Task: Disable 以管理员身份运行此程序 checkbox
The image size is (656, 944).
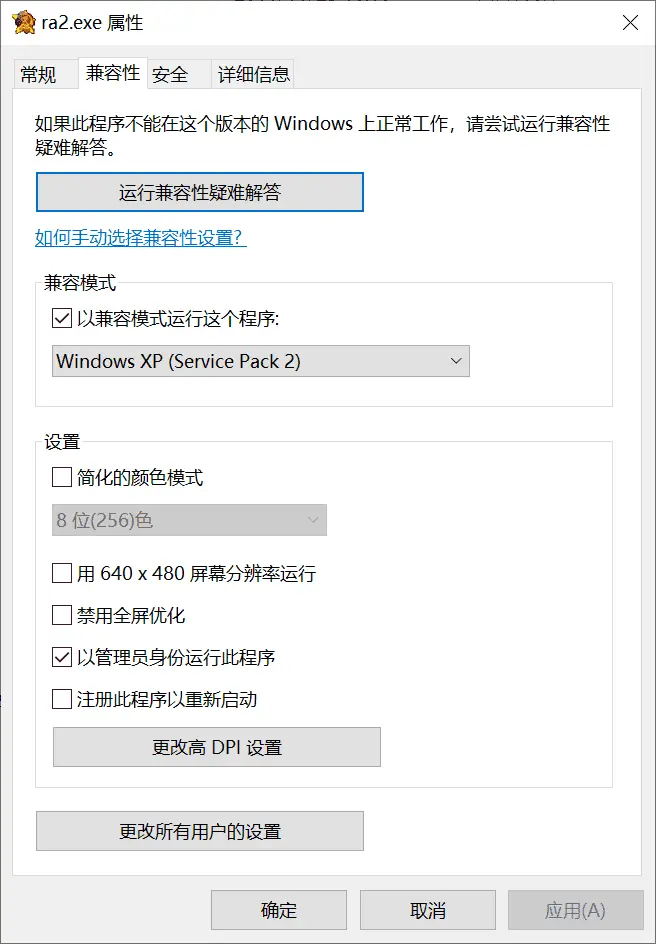Action: [x=61, y=657]
